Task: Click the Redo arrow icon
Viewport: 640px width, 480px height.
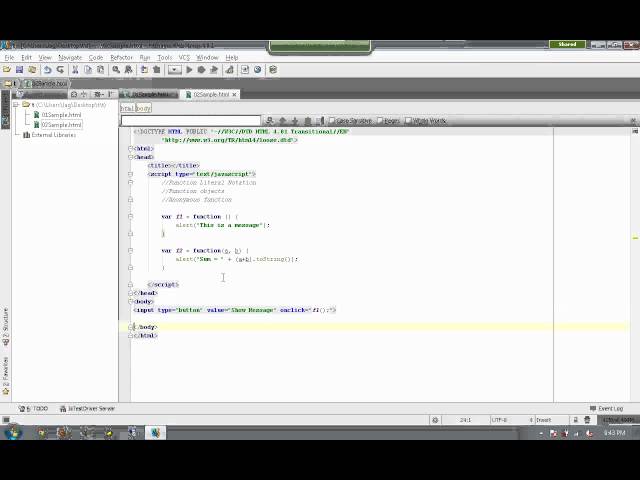Action: point(60,70)
